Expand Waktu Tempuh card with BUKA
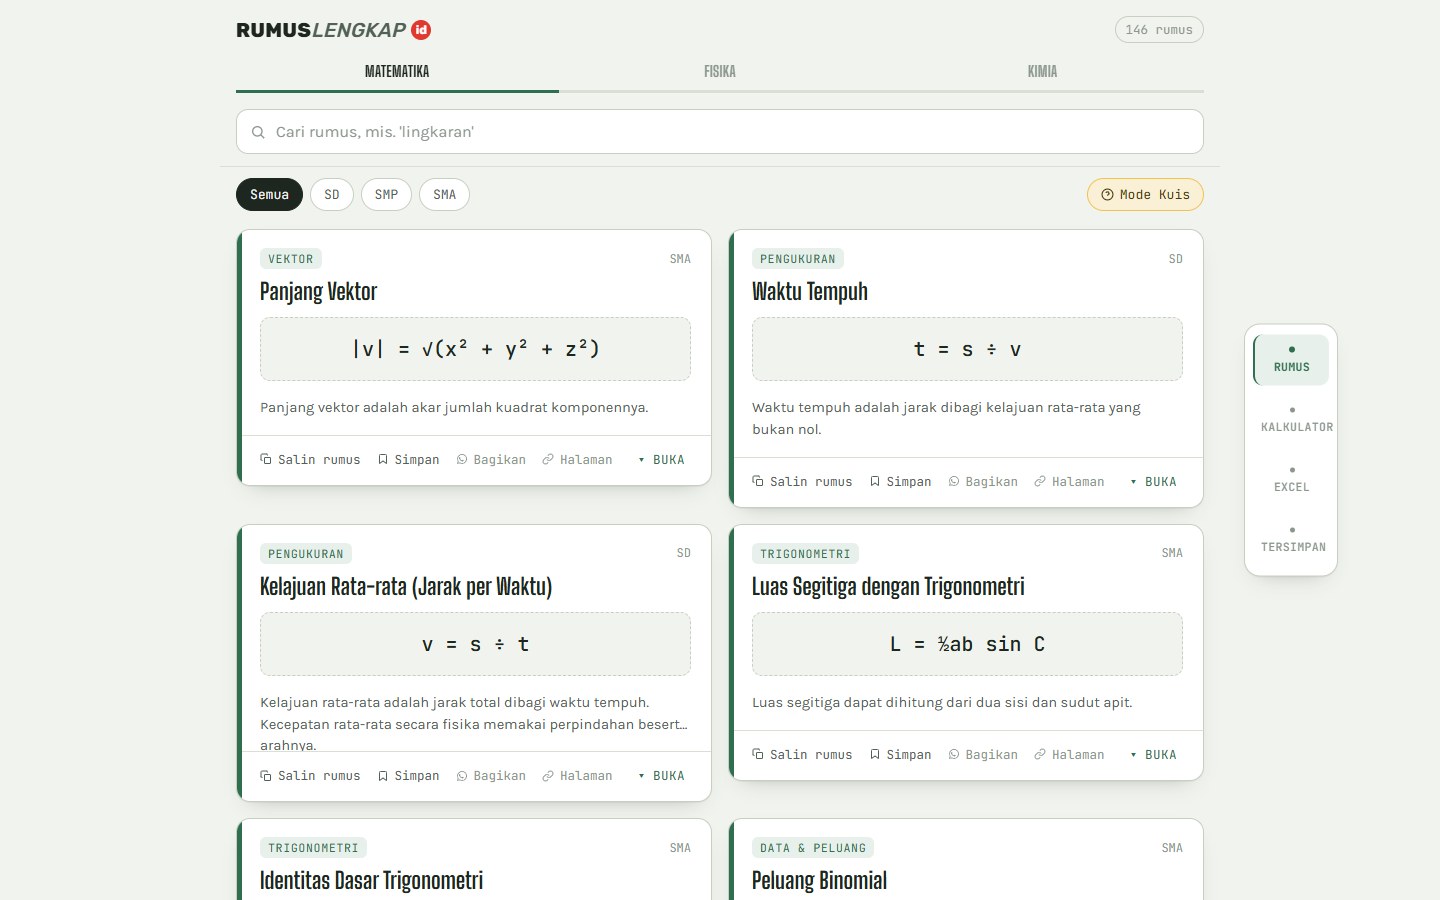 coord(1153,482)
